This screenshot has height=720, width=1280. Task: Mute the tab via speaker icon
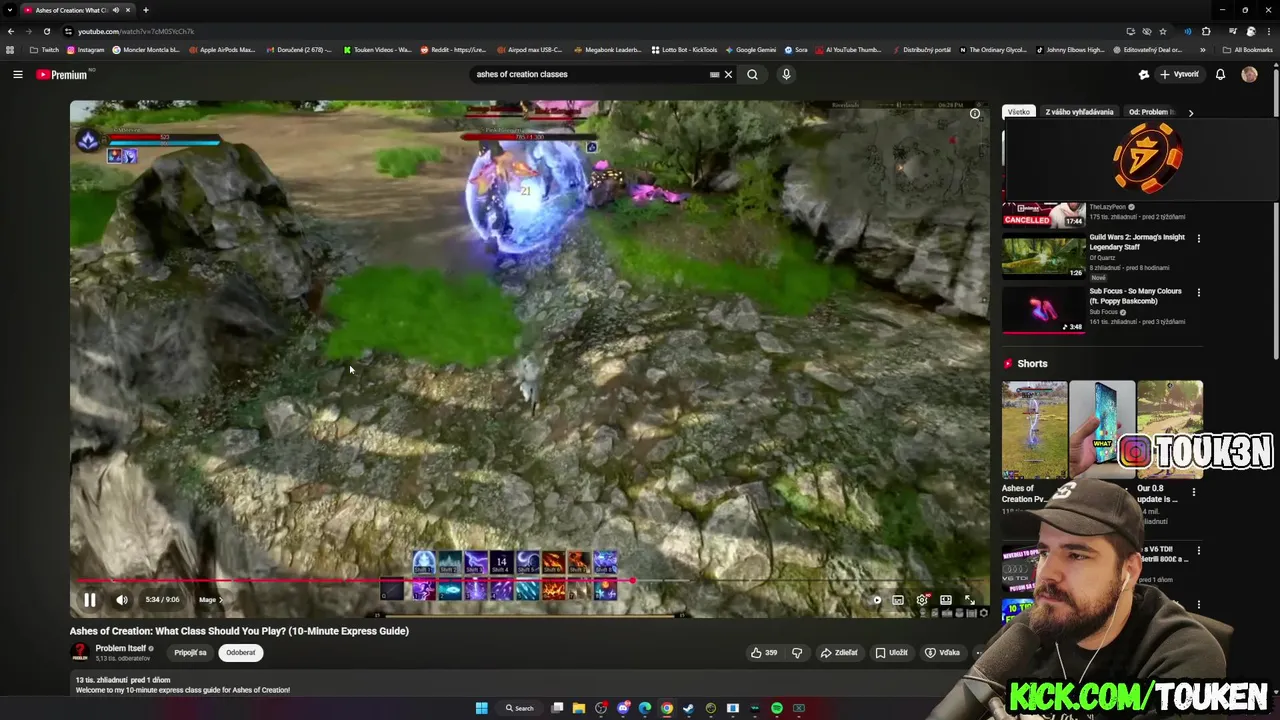point(116,10)
